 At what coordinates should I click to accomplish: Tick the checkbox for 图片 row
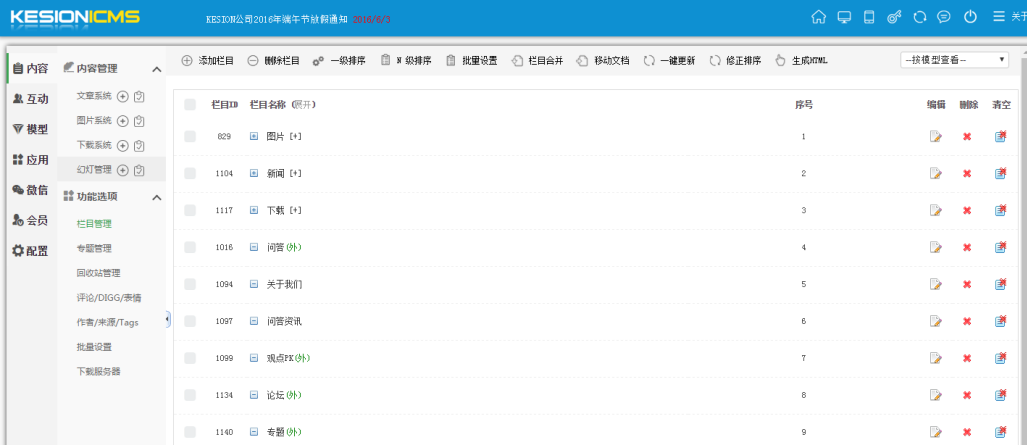[190, 136]
